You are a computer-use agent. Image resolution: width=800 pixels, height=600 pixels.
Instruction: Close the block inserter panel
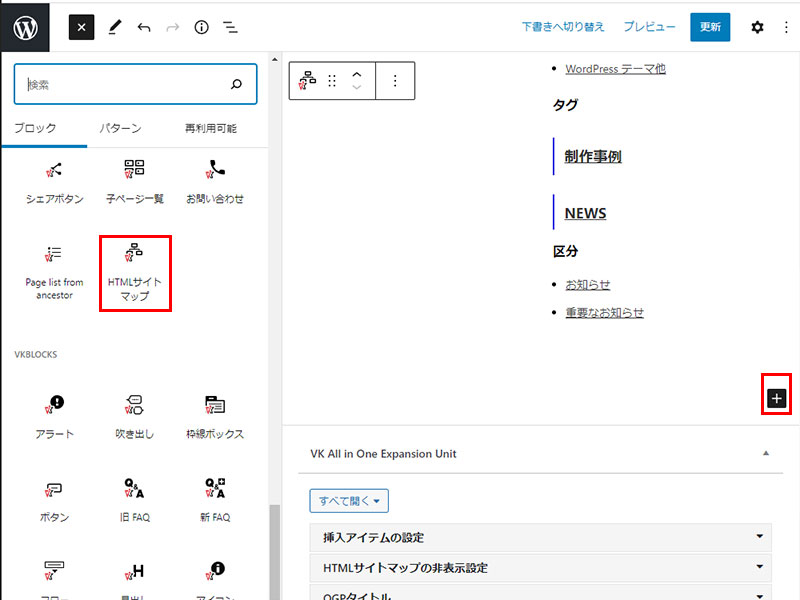[81, 27]
